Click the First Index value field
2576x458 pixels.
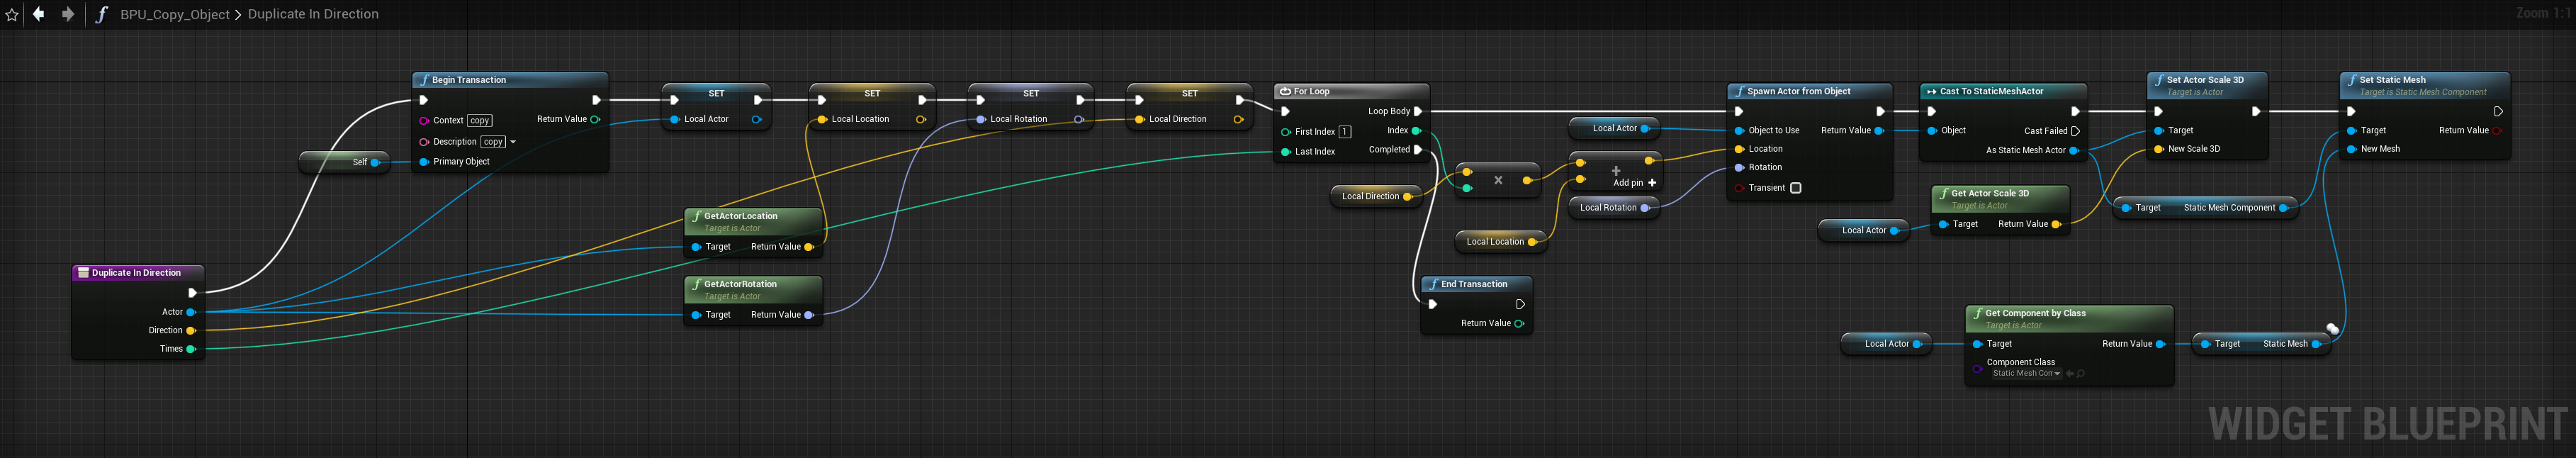pyautogui.click(x=1345, y=132)
